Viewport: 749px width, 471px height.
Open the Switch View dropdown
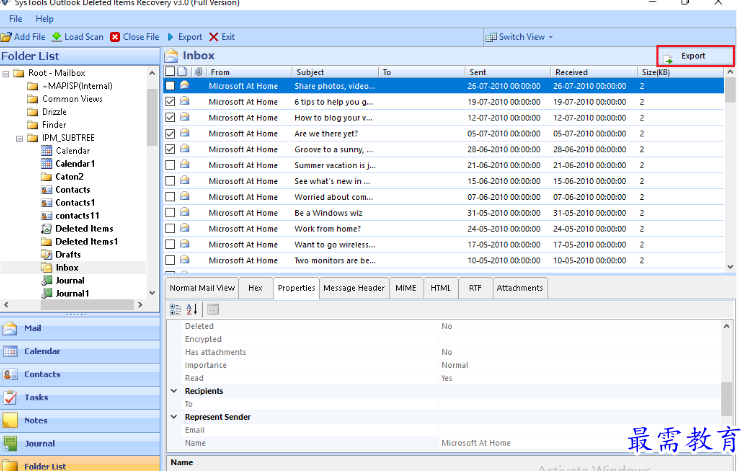tap(519, 37)
